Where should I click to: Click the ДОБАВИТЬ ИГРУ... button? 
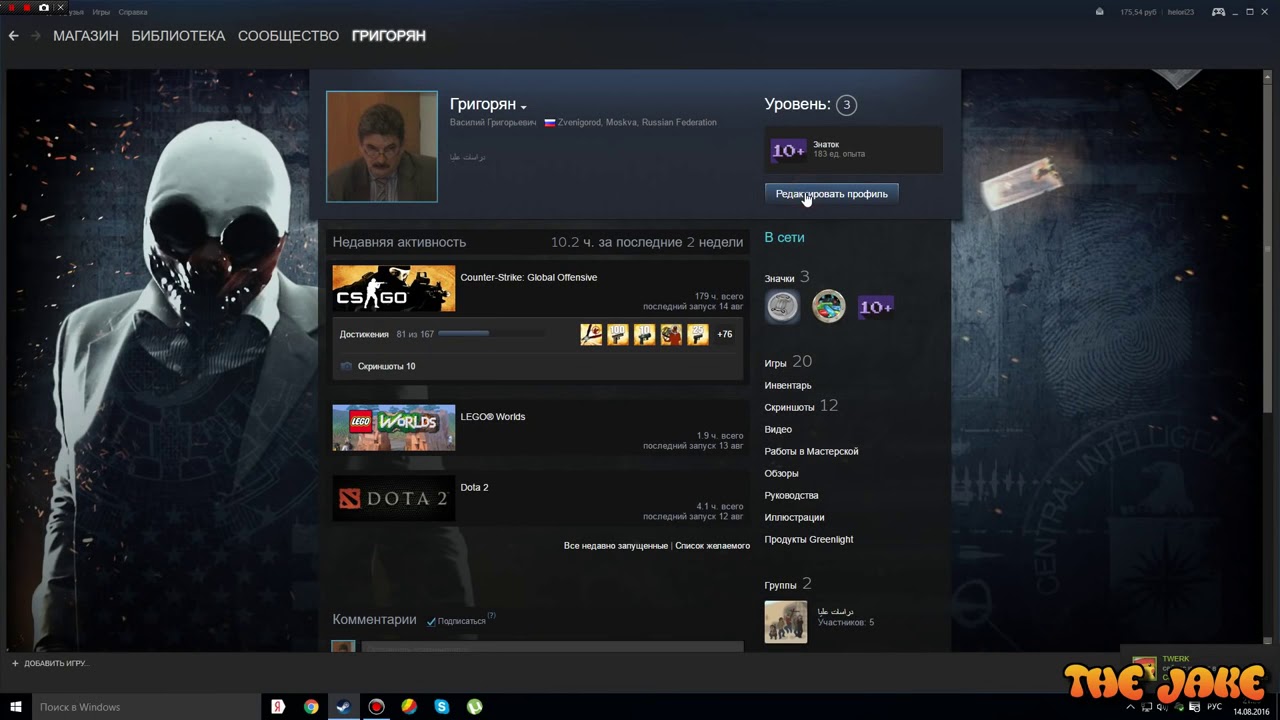49,663
